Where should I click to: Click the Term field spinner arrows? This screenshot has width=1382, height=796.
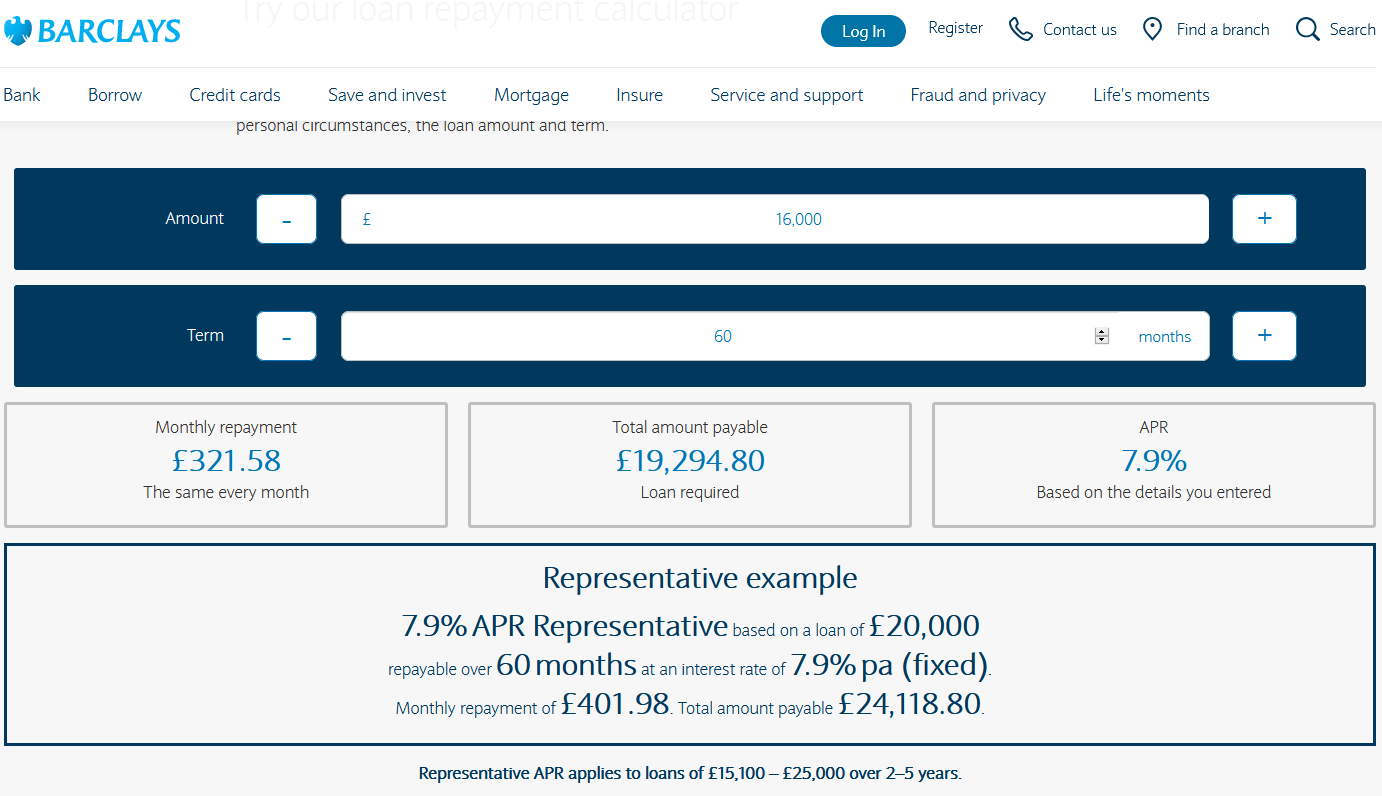tap(1102, 336)
